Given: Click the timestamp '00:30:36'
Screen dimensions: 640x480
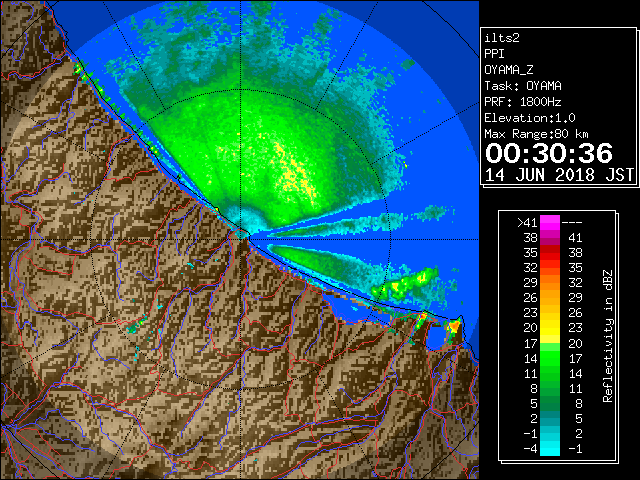Looking at the screenshot, I should point(549,153).
